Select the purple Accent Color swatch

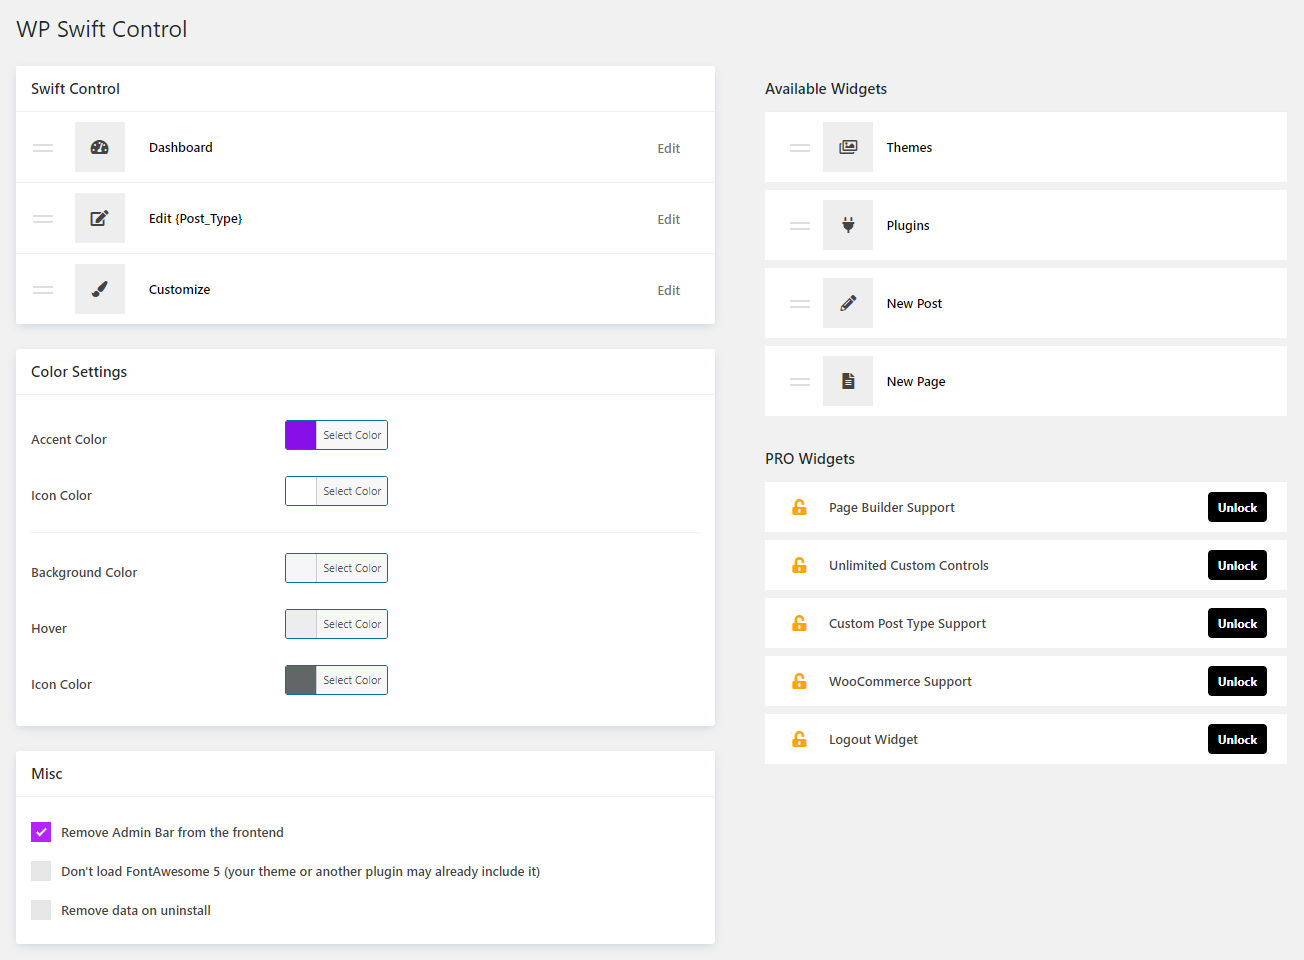tap(300, 435)
